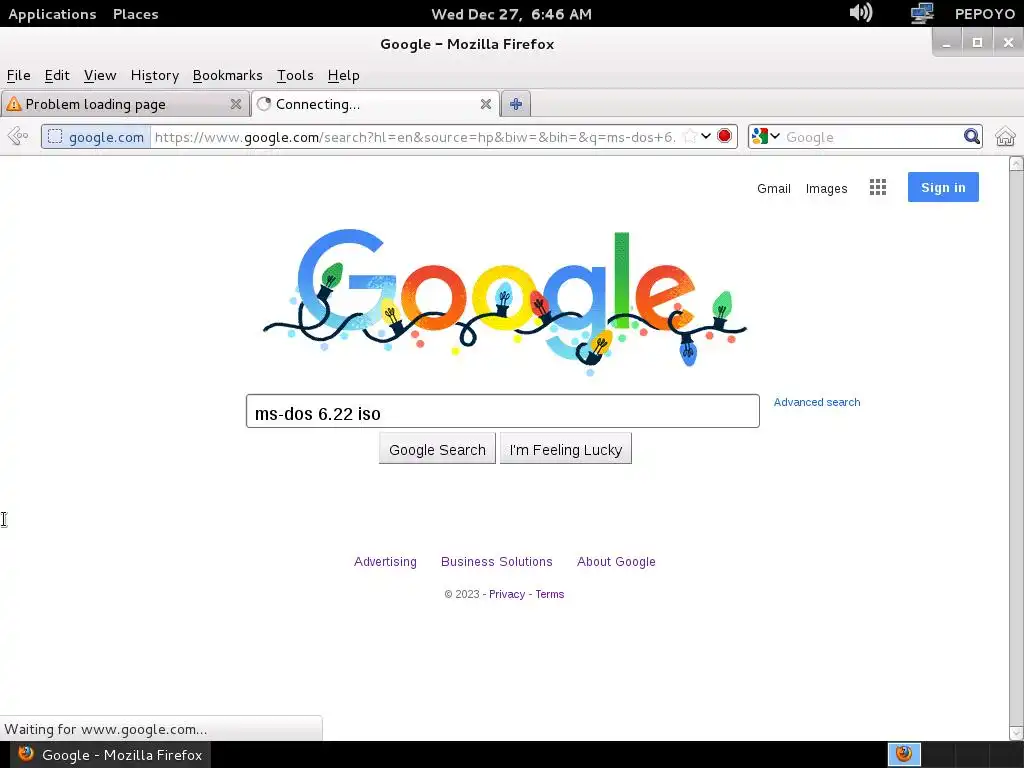The height and width of the screenshot is (768, 1024).
Task: Close the Problem loading page tab
Action: pos(236,104)
